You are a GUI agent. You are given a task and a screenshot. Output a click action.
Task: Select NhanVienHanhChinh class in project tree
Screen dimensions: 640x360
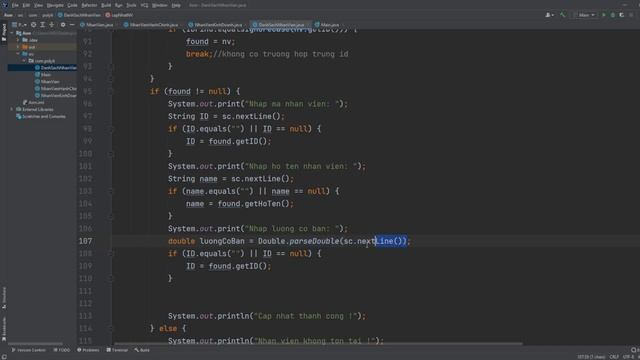click(56, 89)
